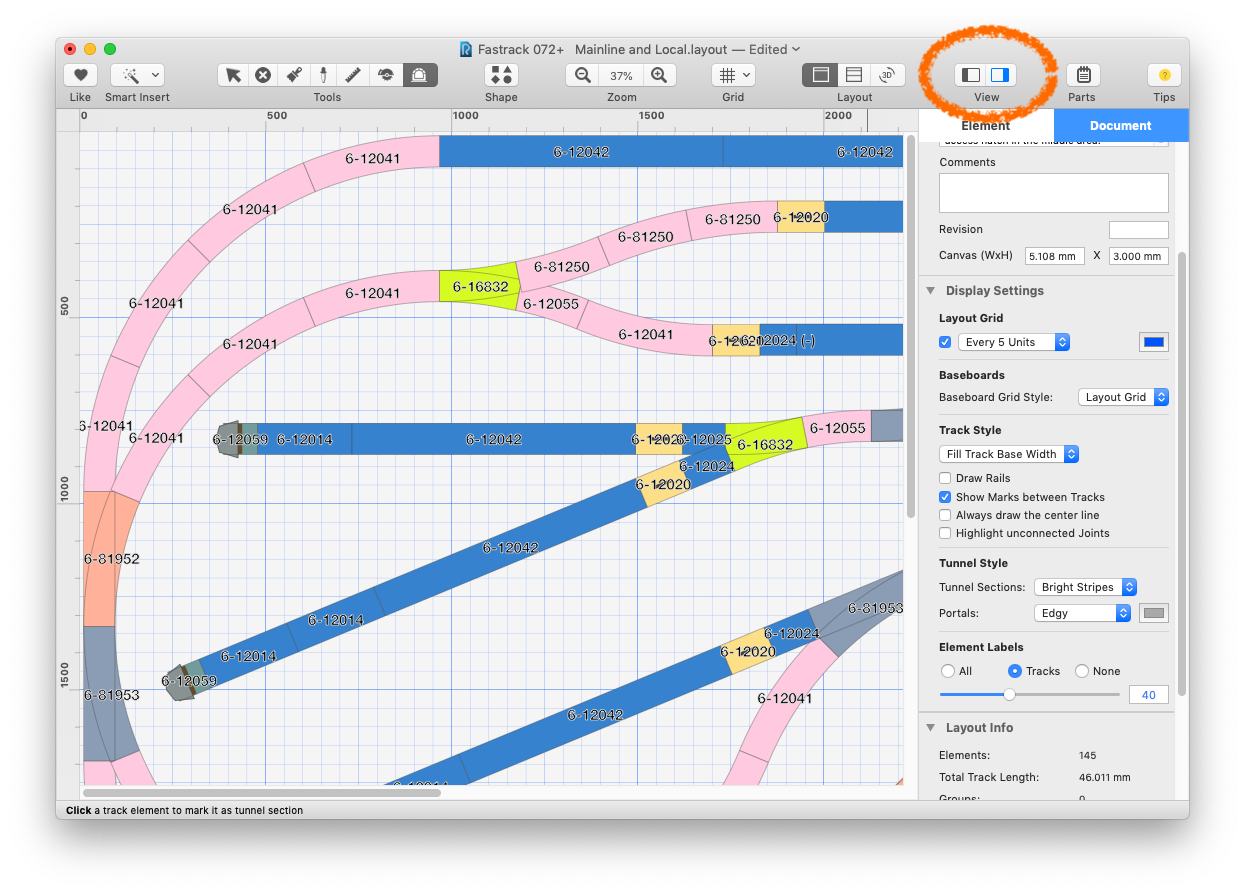The width and height of the screenshot is (1245, 893).
Task: Uncheck Show Marks between Tracks
Action: (x=945, y=497)
